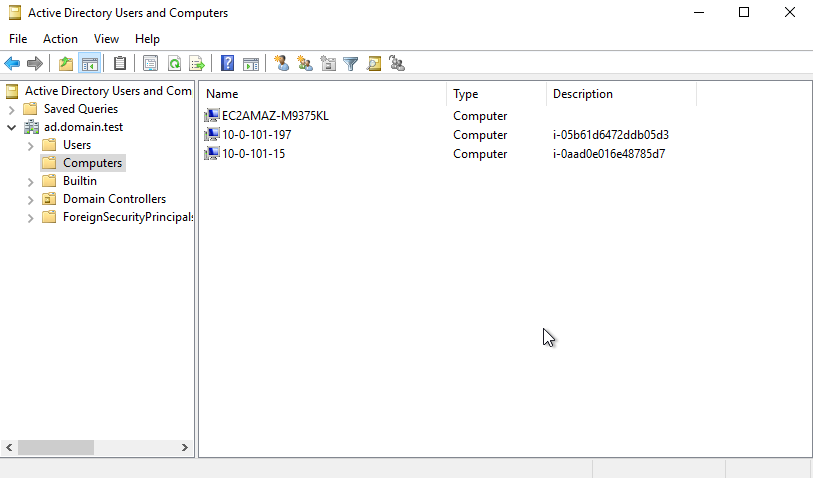813x478 pixels.
Task: Sort by the Description column header
Action: [x=621, y=94]
